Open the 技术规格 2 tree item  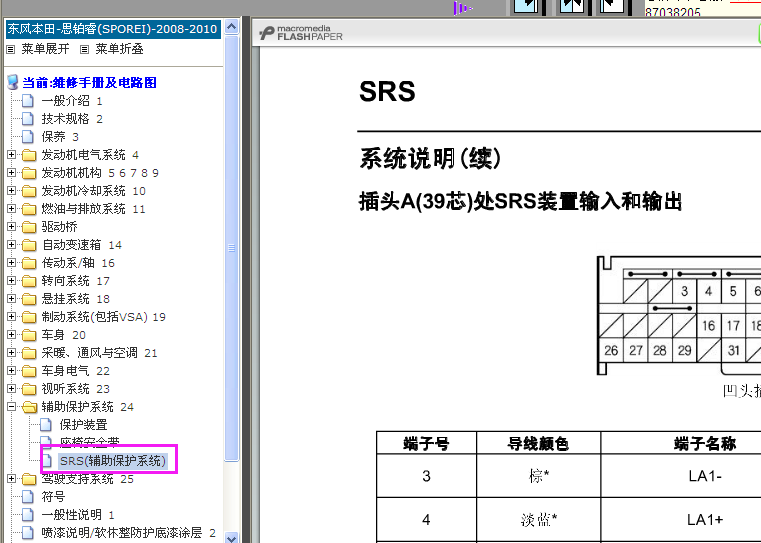point(72,119)
